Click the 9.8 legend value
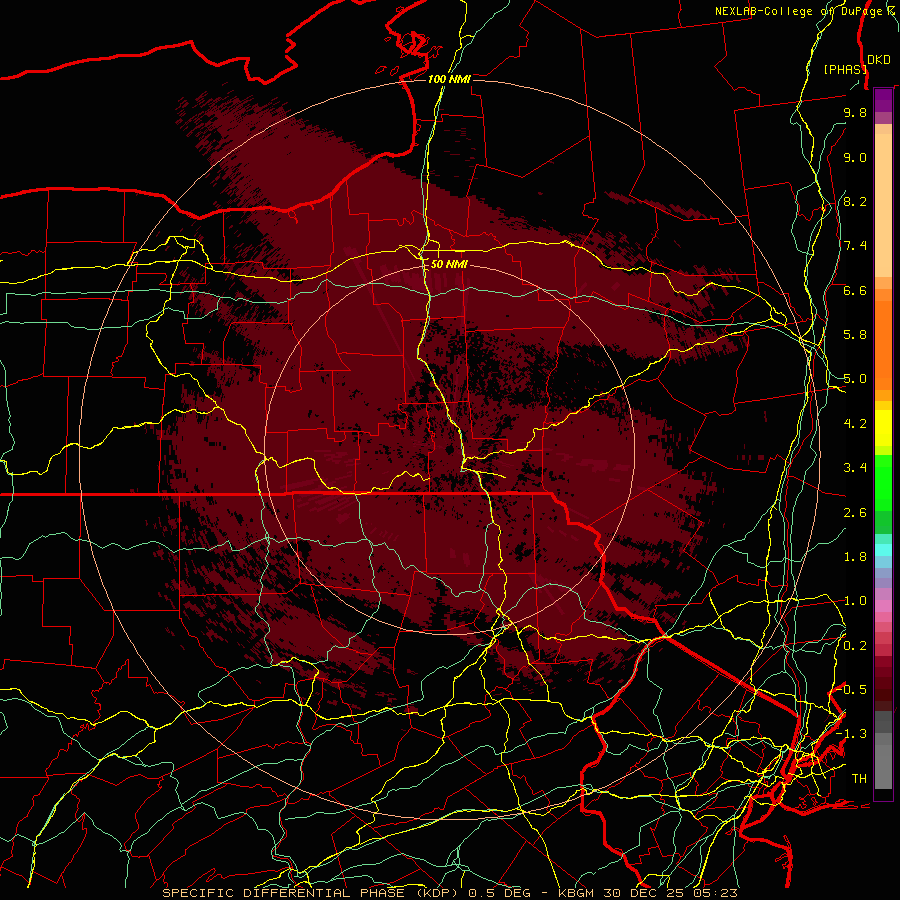The image size is (900, 900). [x=855, y=112]
